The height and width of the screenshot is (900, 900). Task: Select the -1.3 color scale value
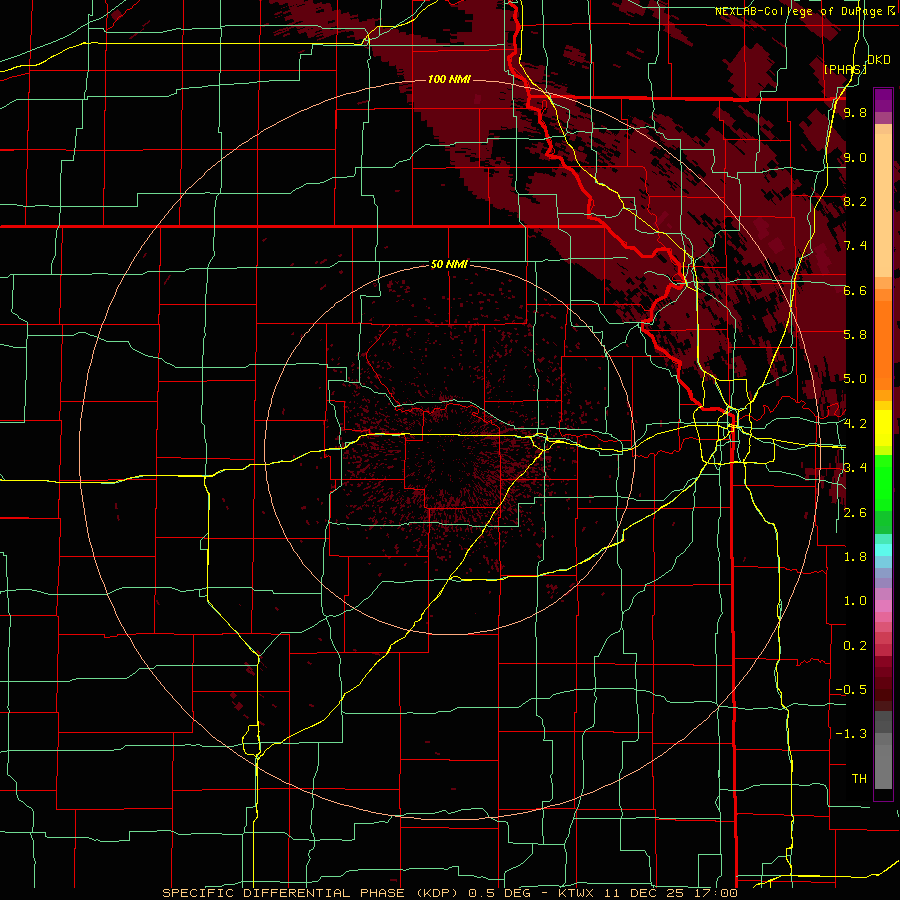tap(851, 734)
